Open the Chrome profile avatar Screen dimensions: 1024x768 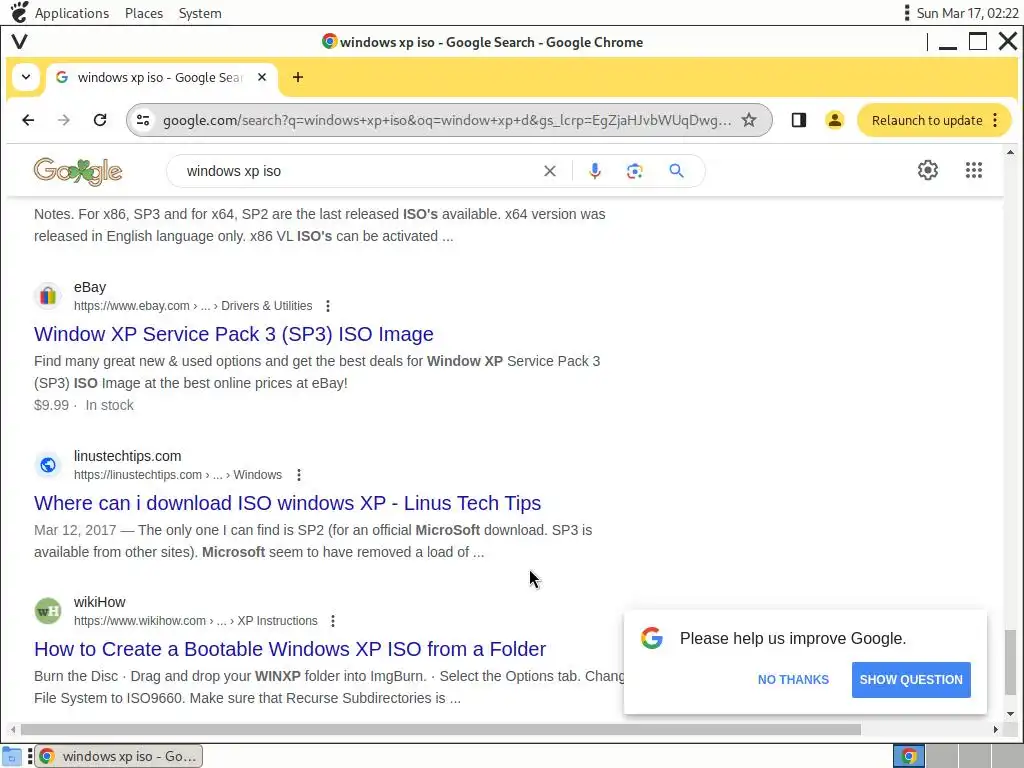pos(835,120)
